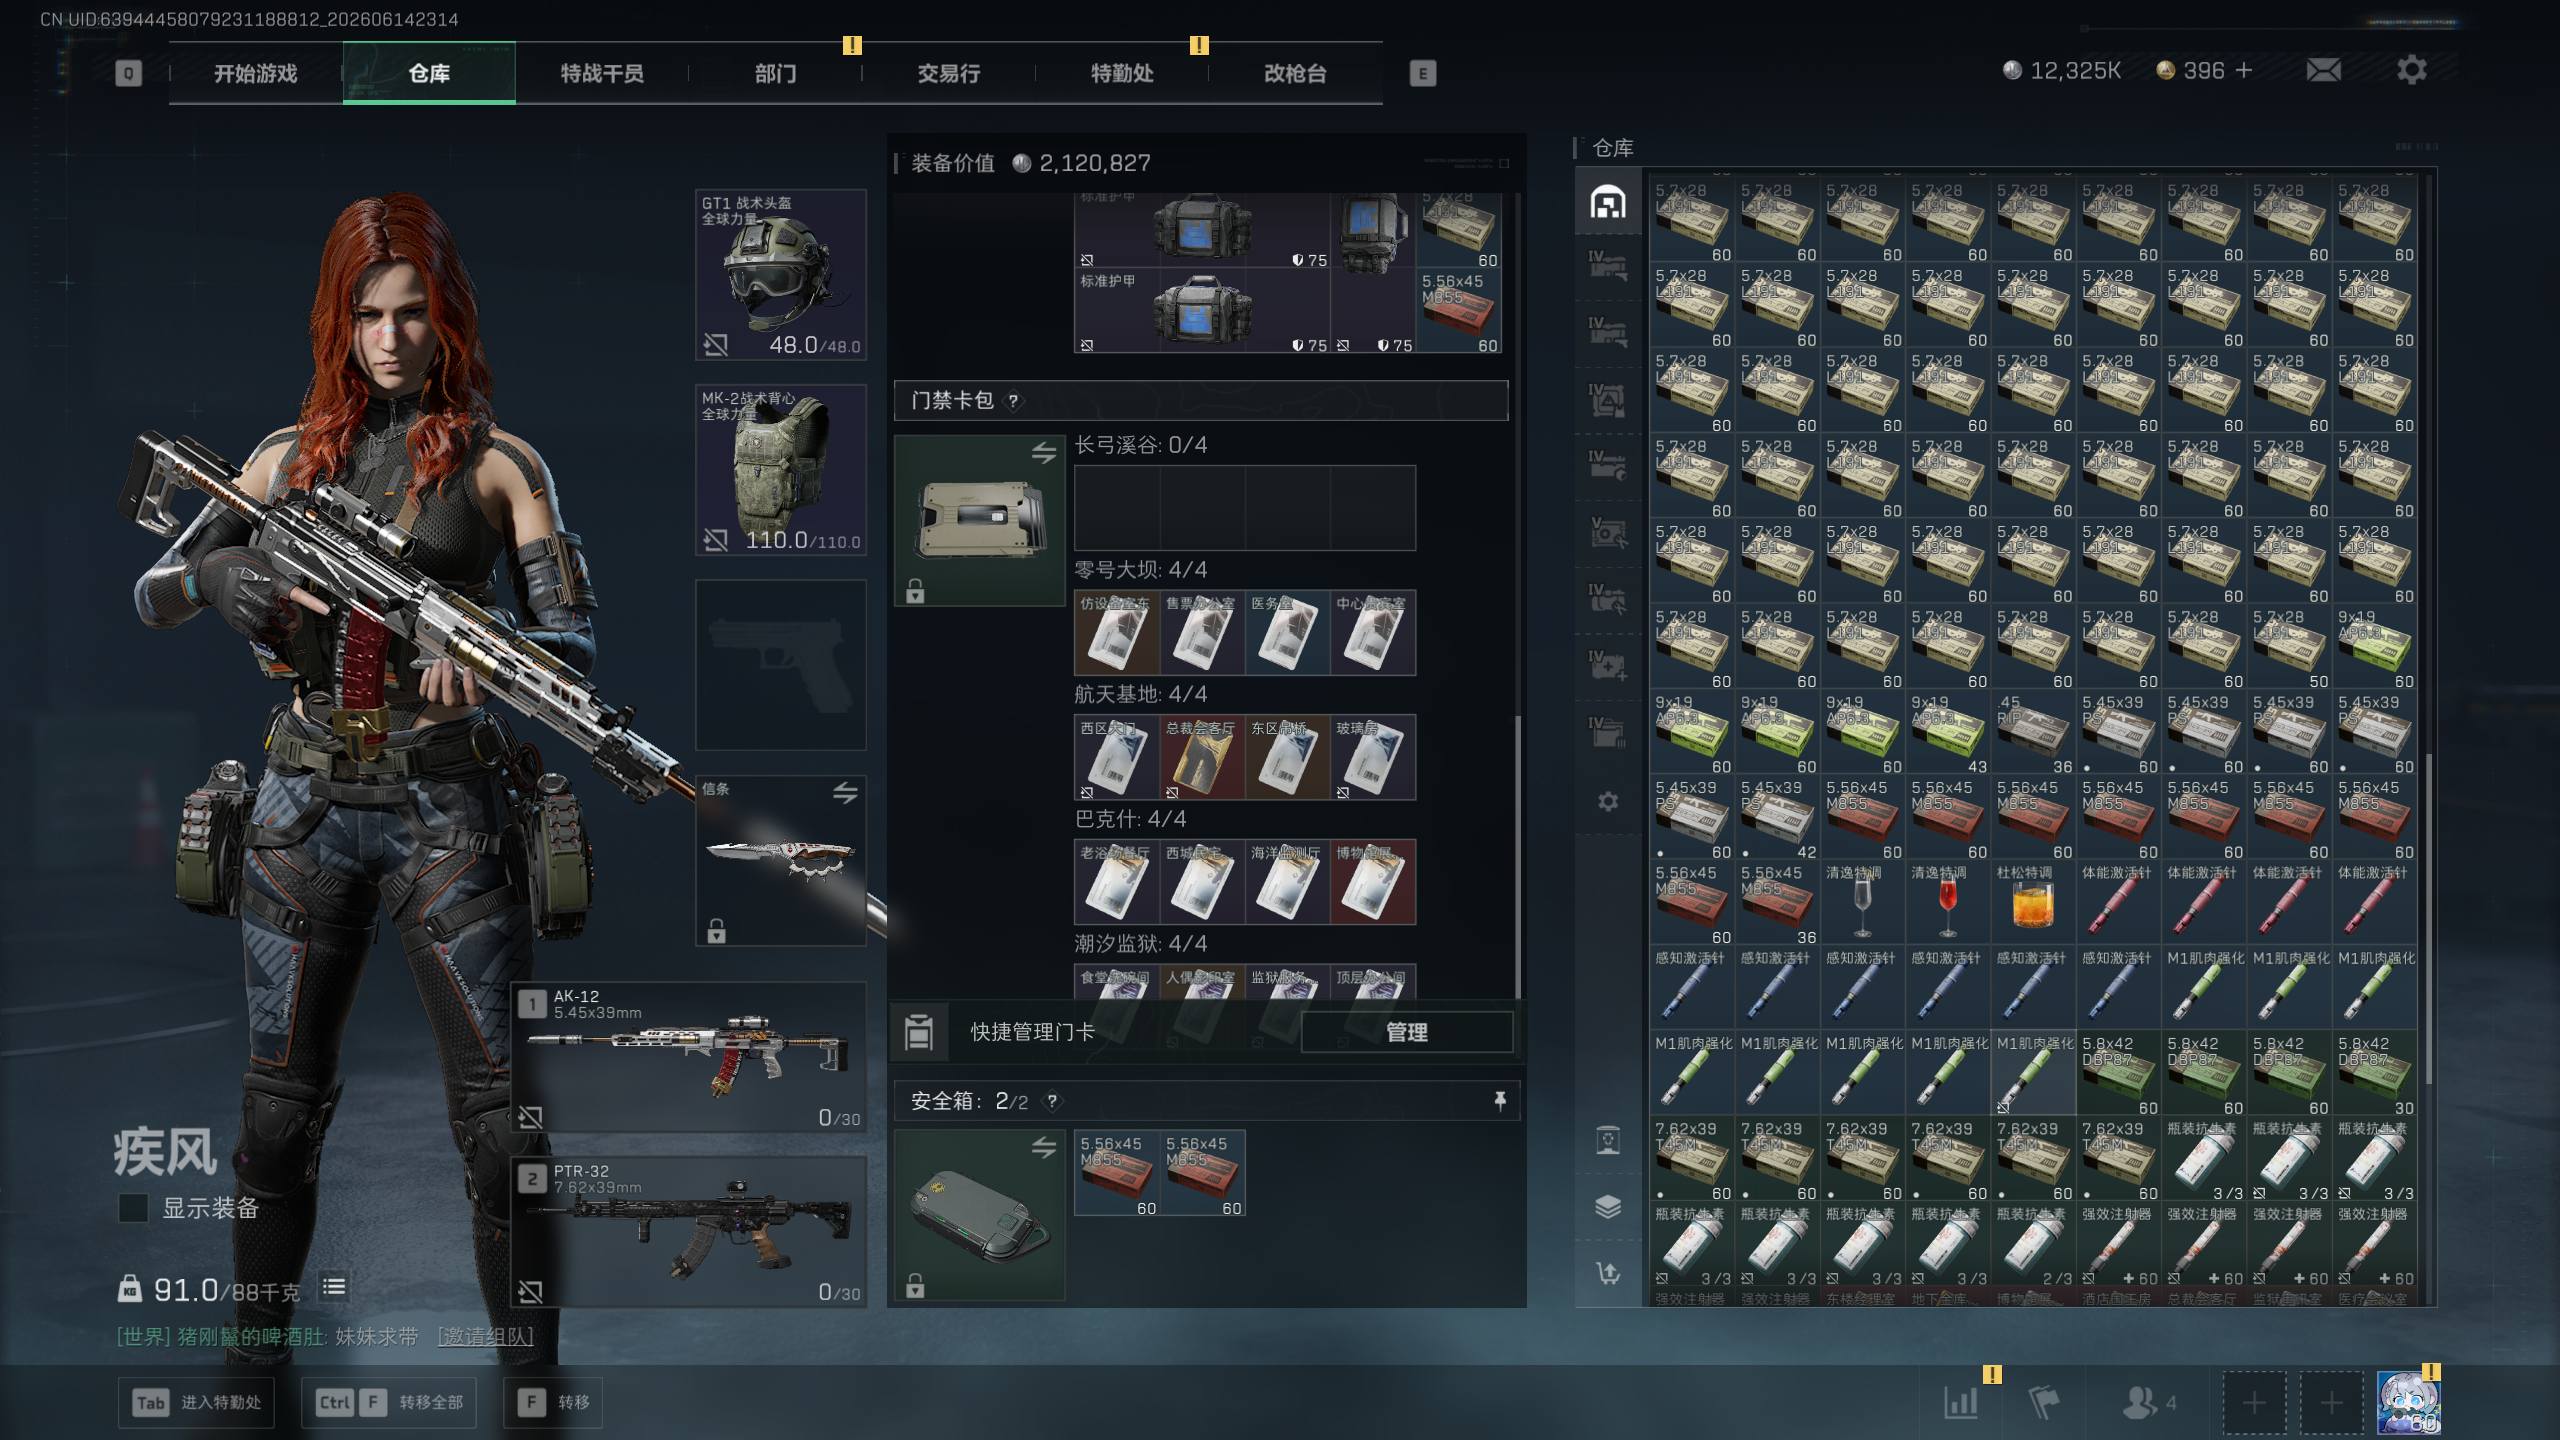This screenshot has width=2560, height=1440.
Task: Click the 12,325K currency balance
Action: 2063,70
